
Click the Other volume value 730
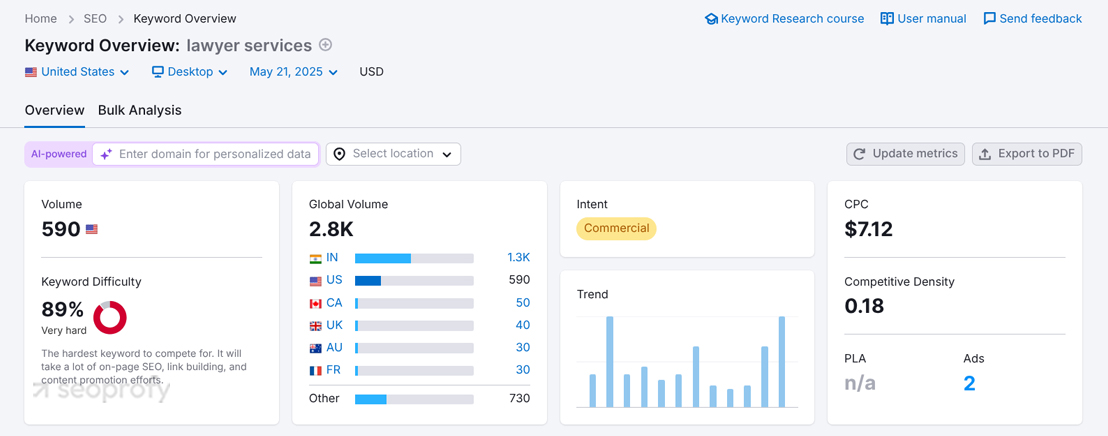pos(519,399)
